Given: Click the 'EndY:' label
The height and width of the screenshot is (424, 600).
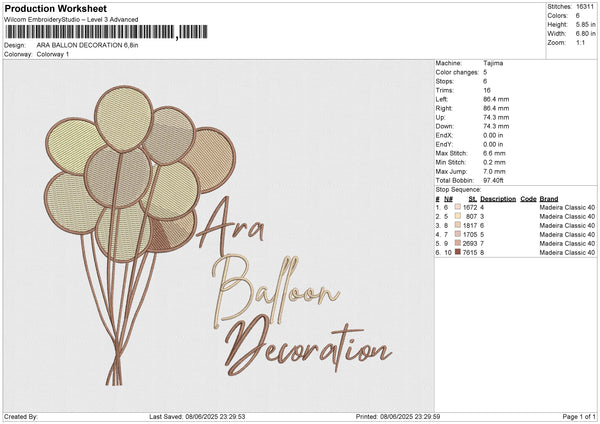Looking at the screenshot, I should pos(444,144).
